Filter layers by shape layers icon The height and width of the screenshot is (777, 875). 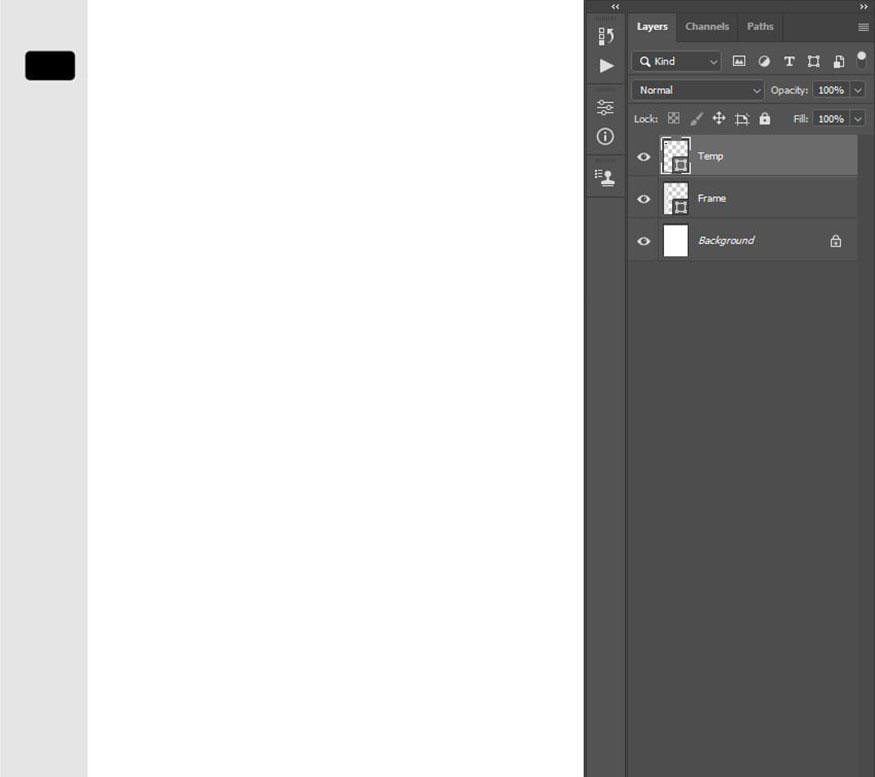tap(814, 61)
